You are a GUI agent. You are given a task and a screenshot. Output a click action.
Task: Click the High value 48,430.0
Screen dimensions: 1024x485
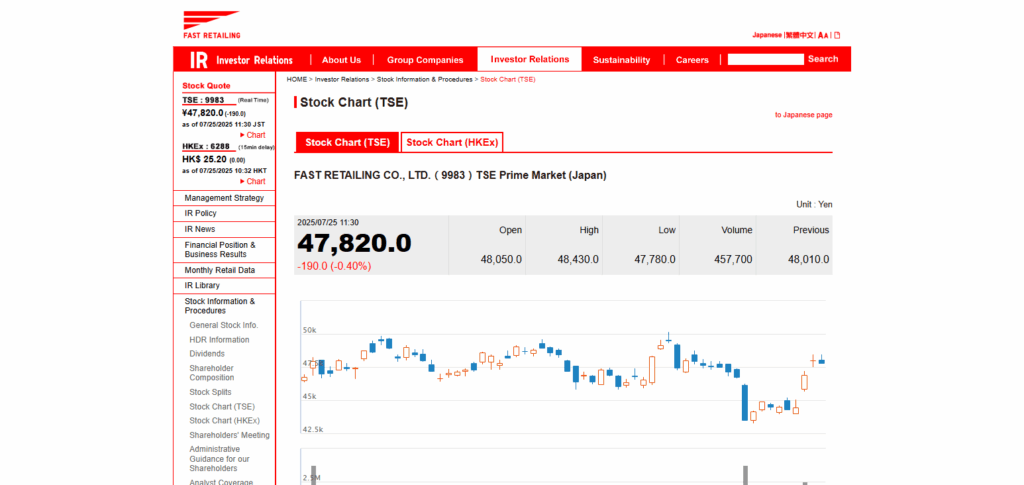tap(578, 260)
